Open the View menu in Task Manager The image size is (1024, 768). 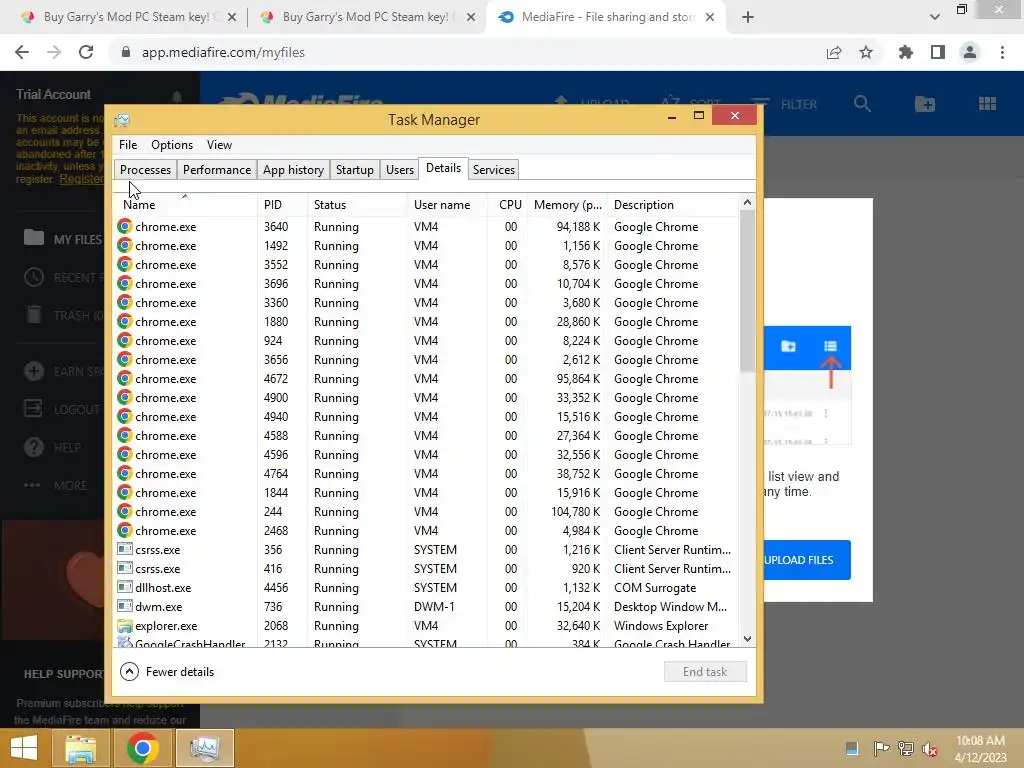tap(219, 145)
